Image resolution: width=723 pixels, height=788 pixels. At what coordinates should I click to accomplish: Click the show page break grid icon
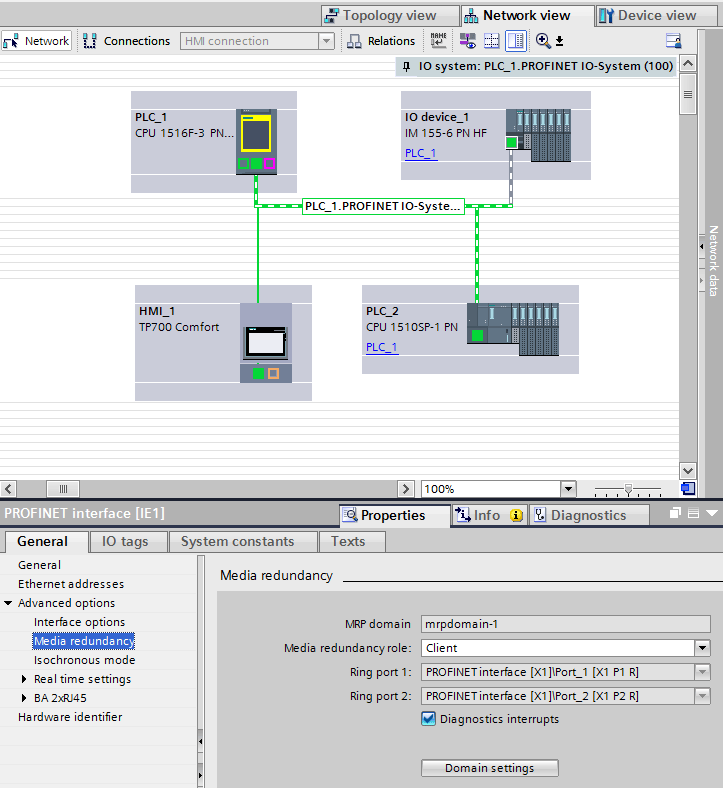(491, 41)
